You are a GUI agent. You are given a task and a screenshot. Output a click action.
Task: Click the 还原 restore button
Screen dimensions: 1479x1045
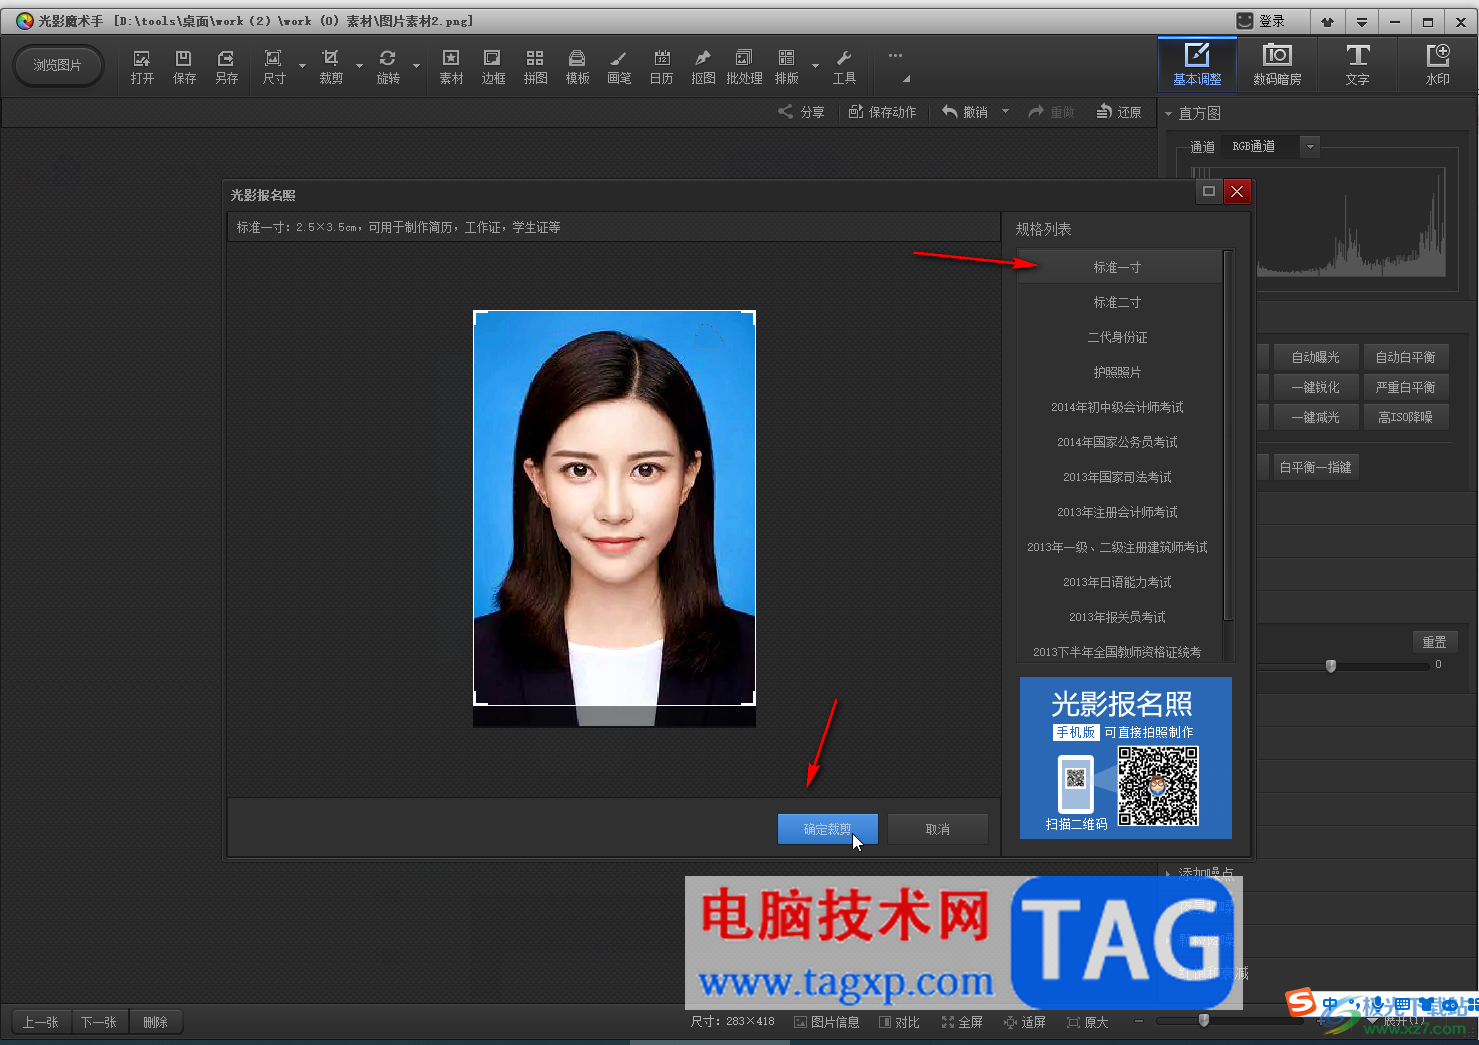[1119, 112]
